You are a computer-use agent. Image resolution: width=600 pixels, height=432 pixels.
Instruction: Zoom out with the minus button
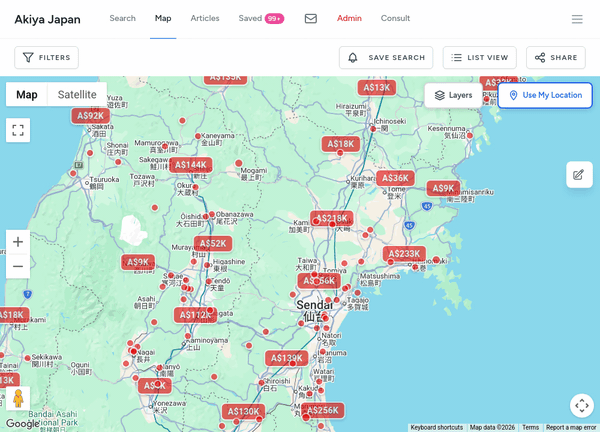18,266
